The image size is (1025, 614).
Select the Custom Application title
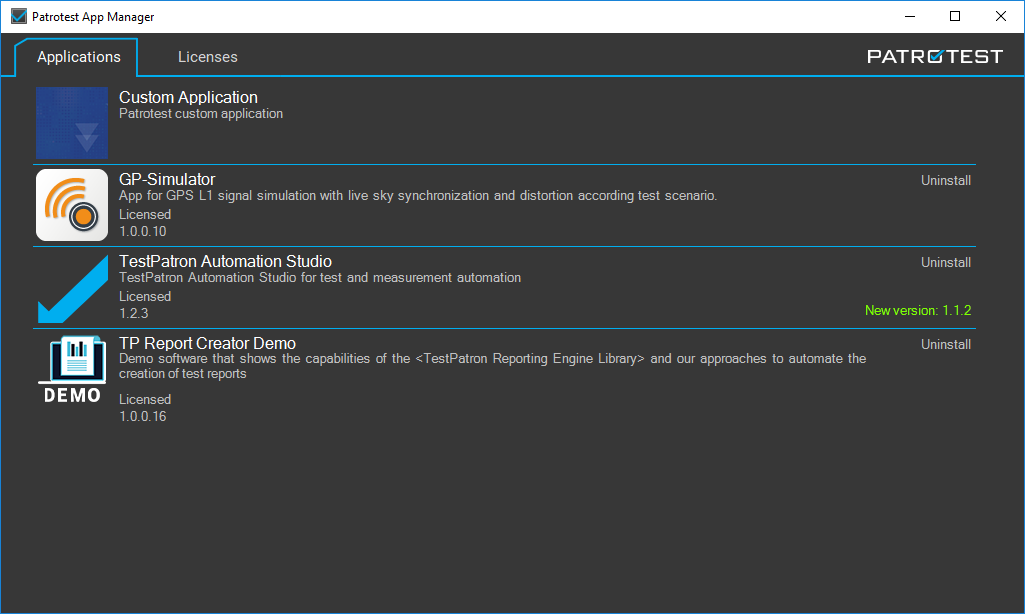pos(188,98)
